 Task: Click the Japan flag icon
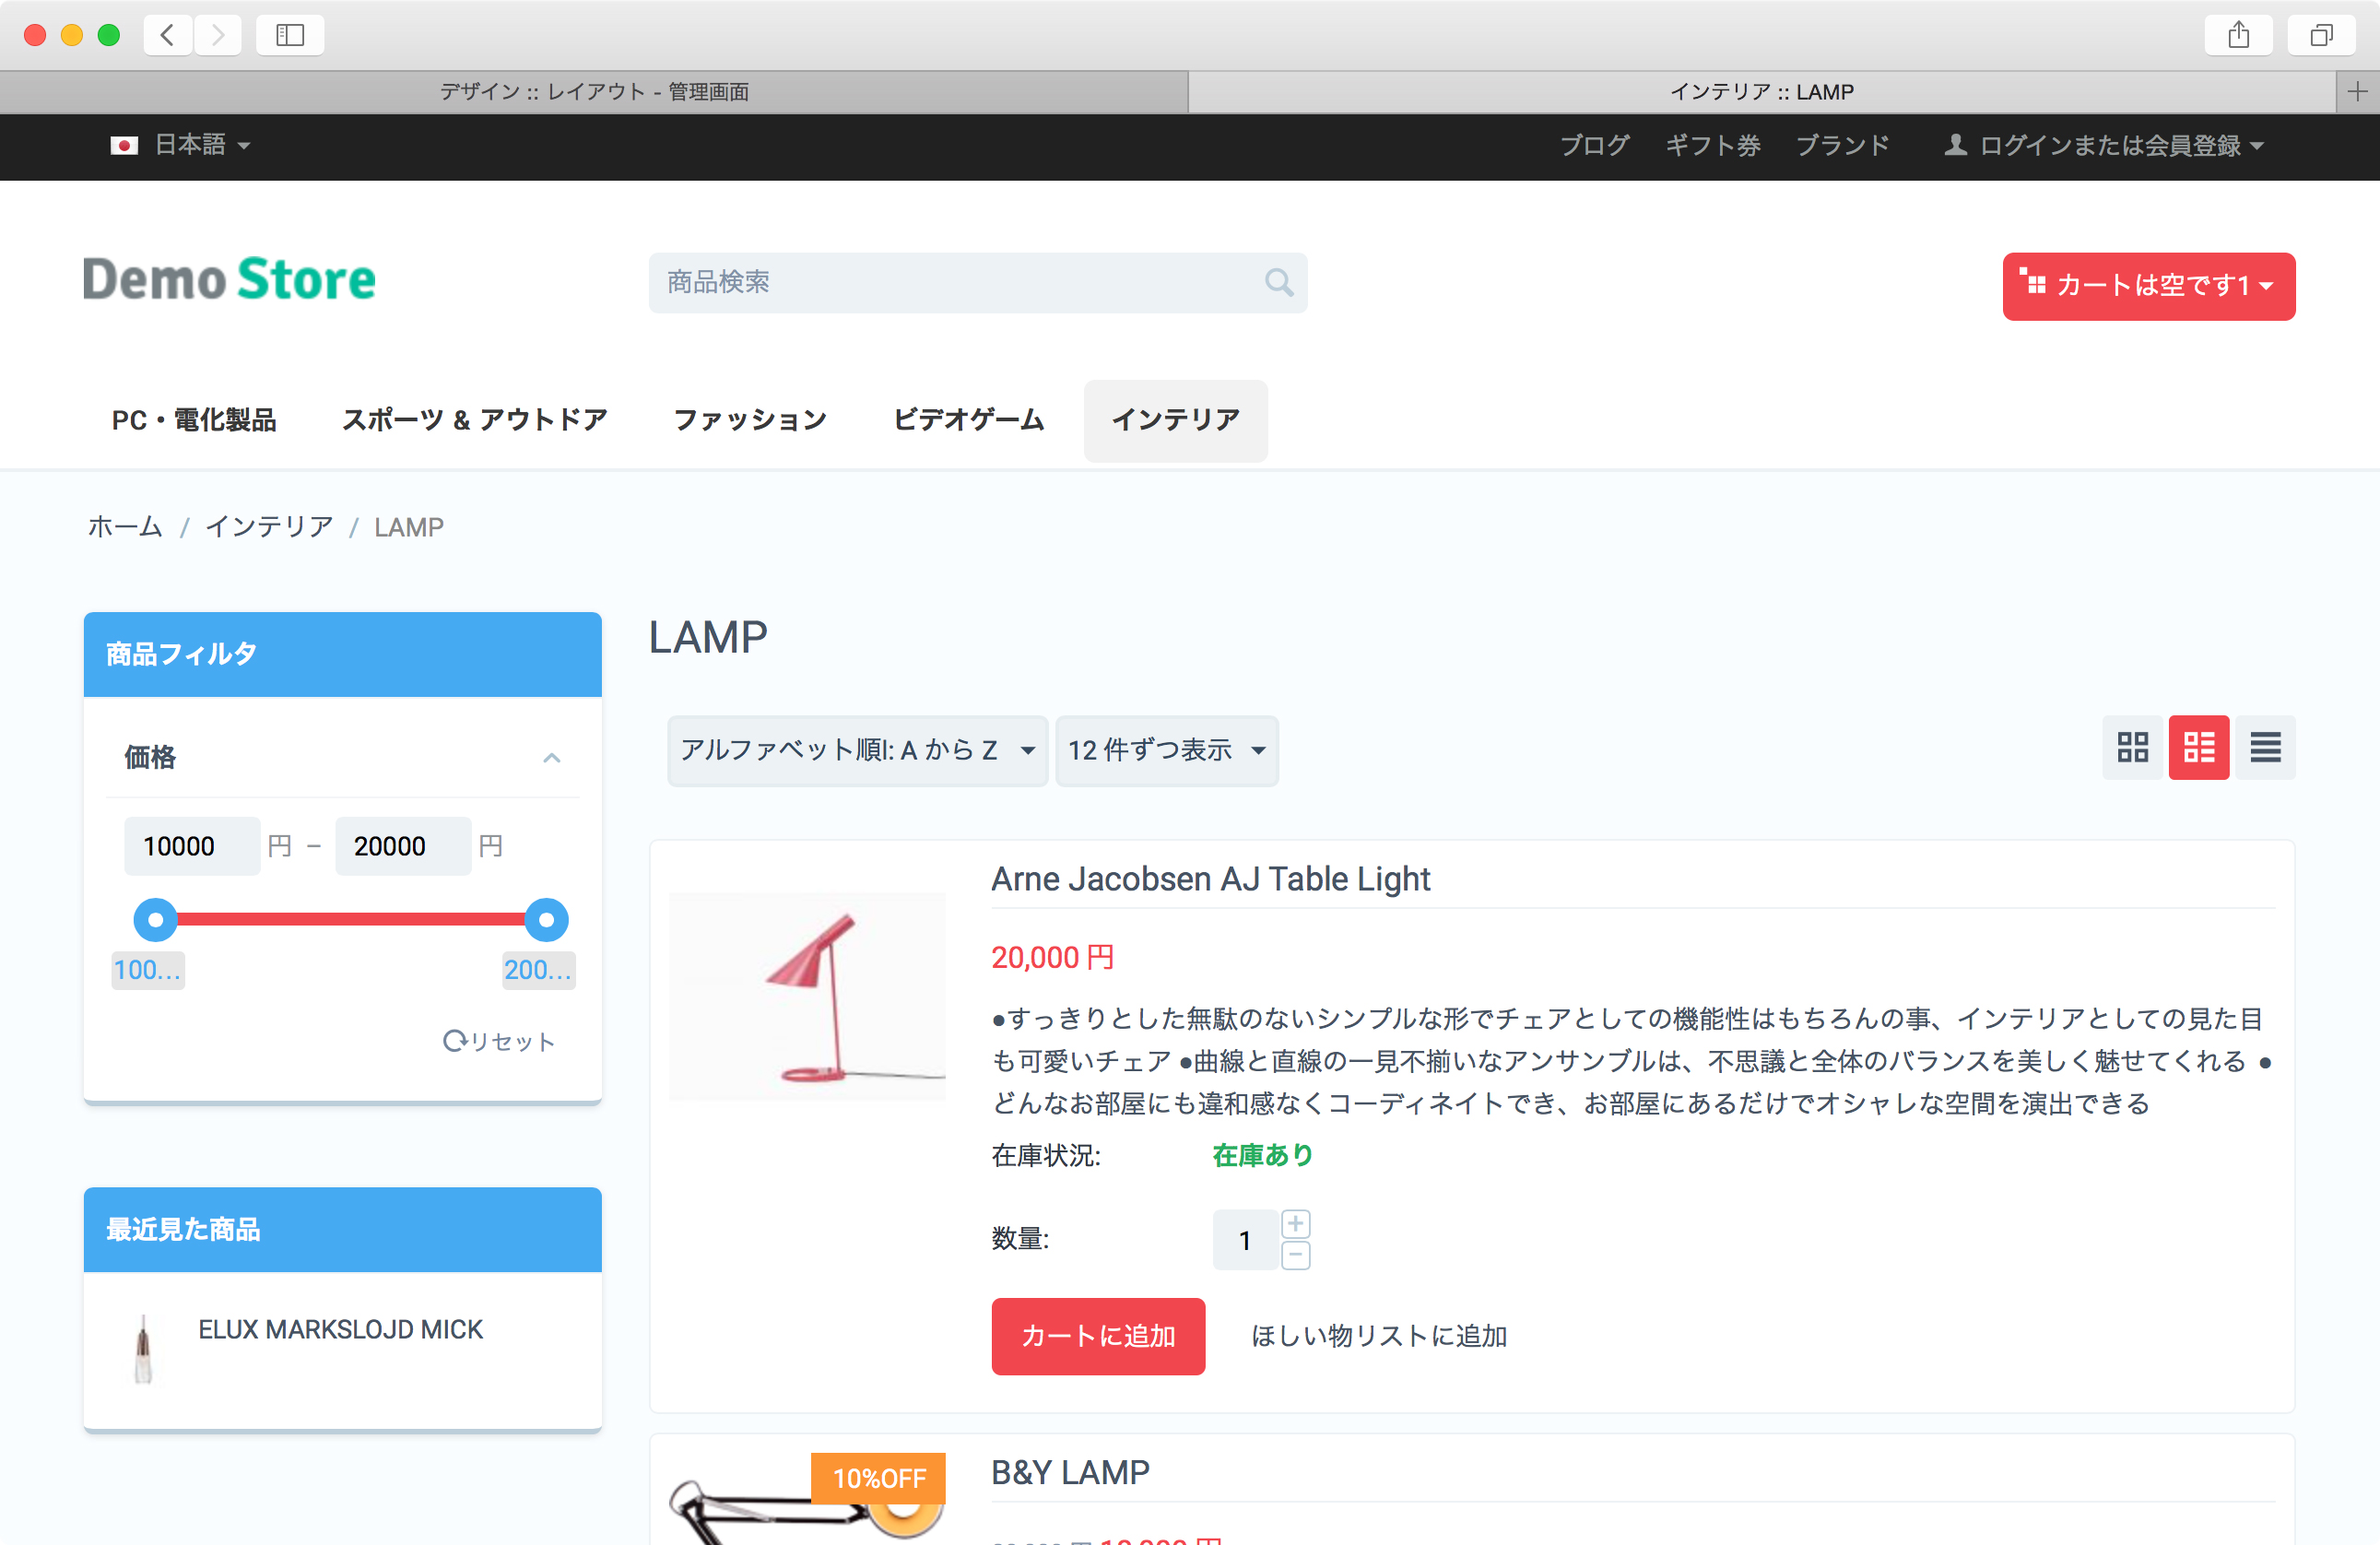[x=124, y=146]
